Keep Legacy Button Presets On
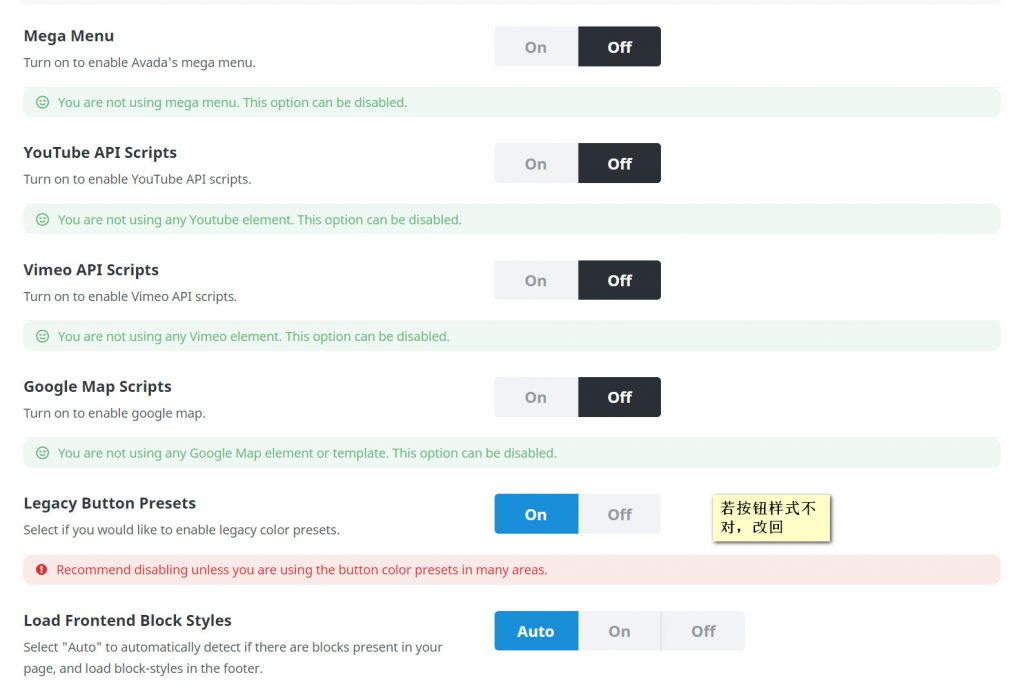The width and height of the screenshot is (1024, 691). click(x=536, y=514)
